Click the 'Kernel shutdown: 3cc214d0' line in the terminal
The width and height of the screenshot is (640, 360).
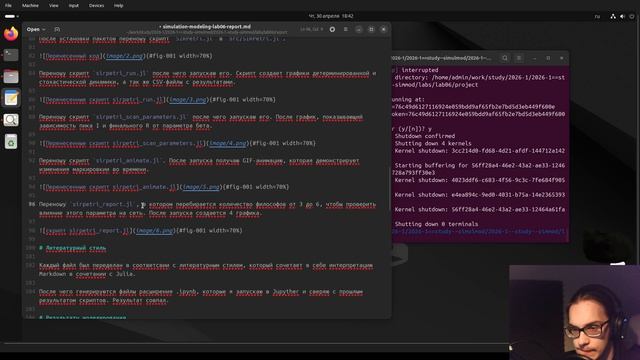480,151
